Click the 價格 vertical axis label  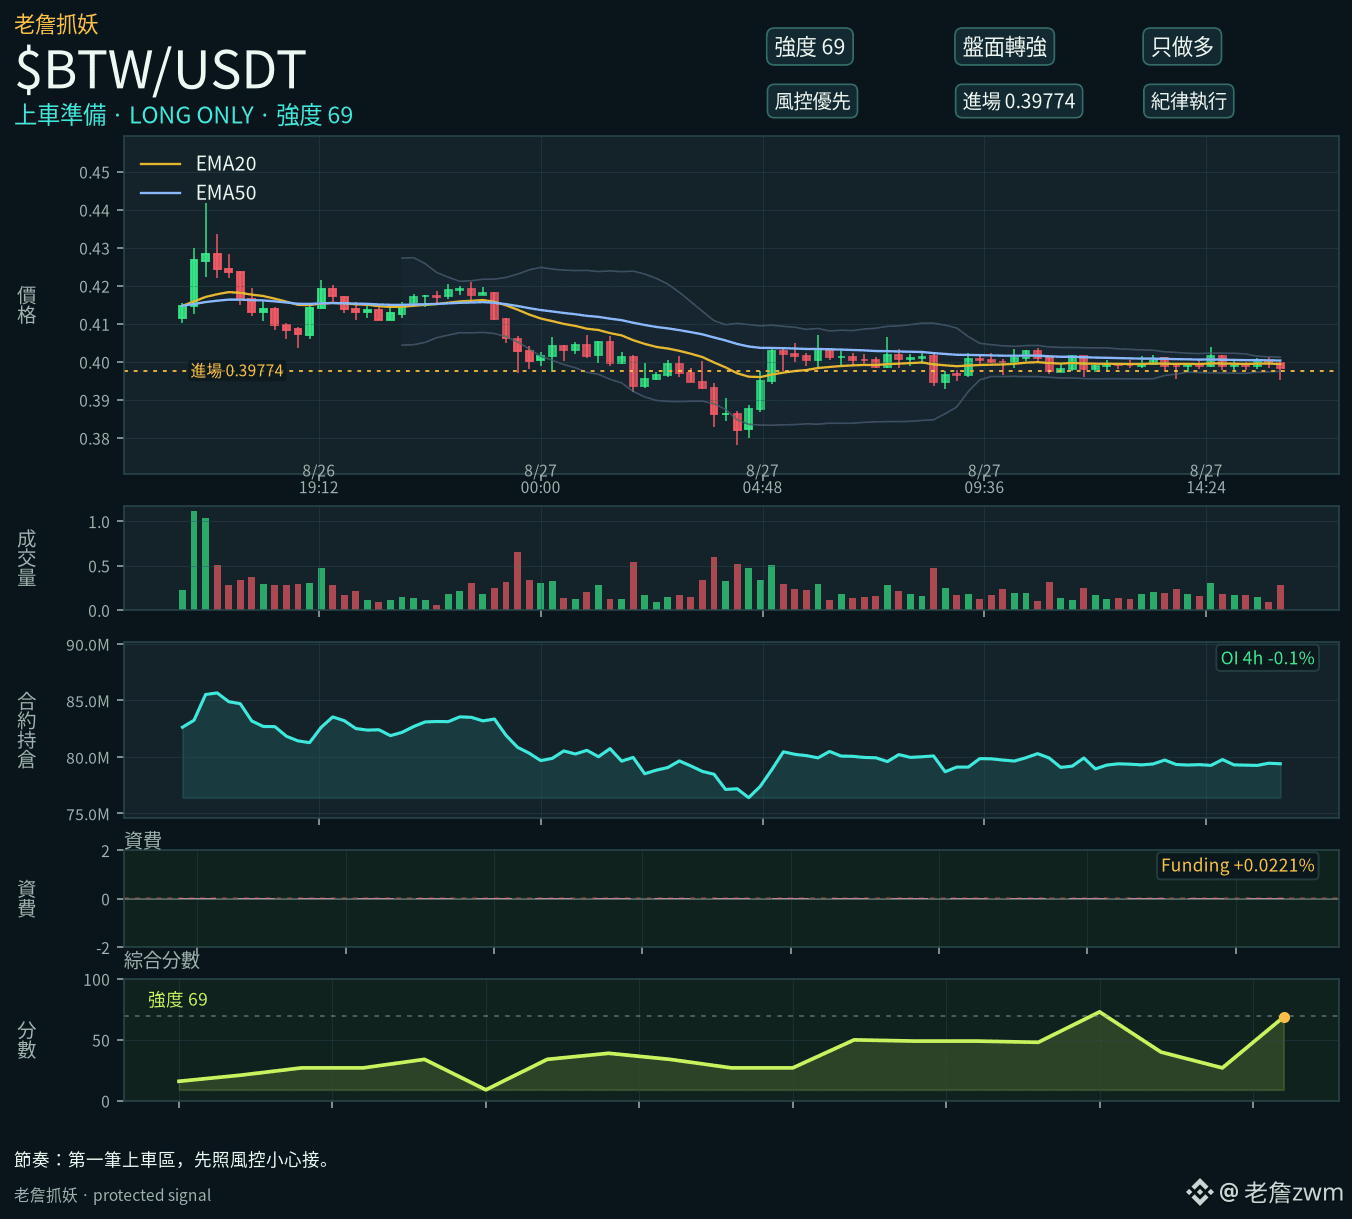27,305
